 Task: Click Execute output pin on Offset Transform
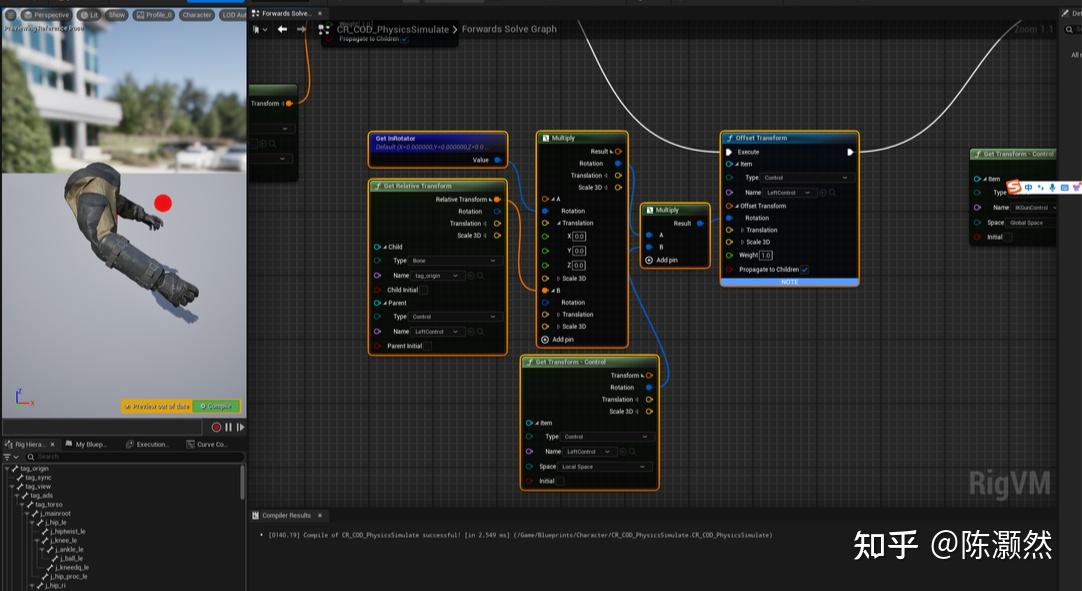(x=850, y=152)
